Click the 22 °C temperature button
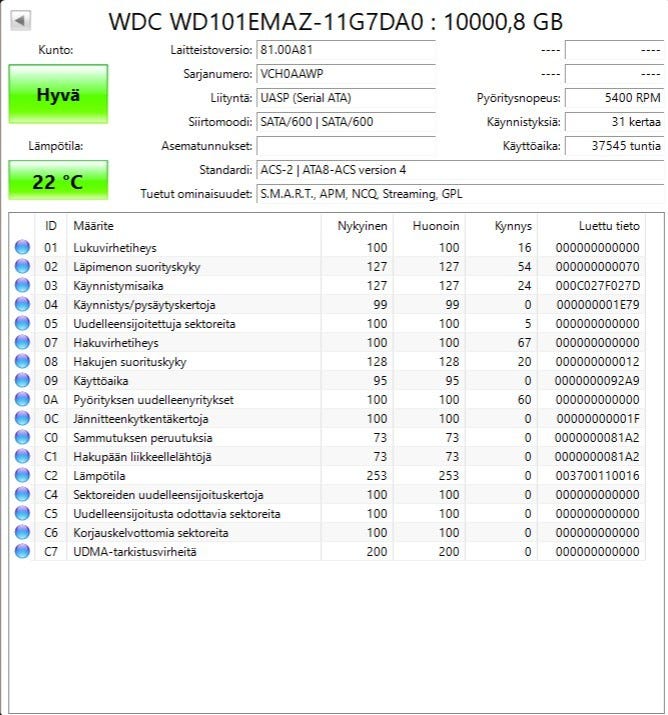Screen dimensions: 668x715 point(58,180)
